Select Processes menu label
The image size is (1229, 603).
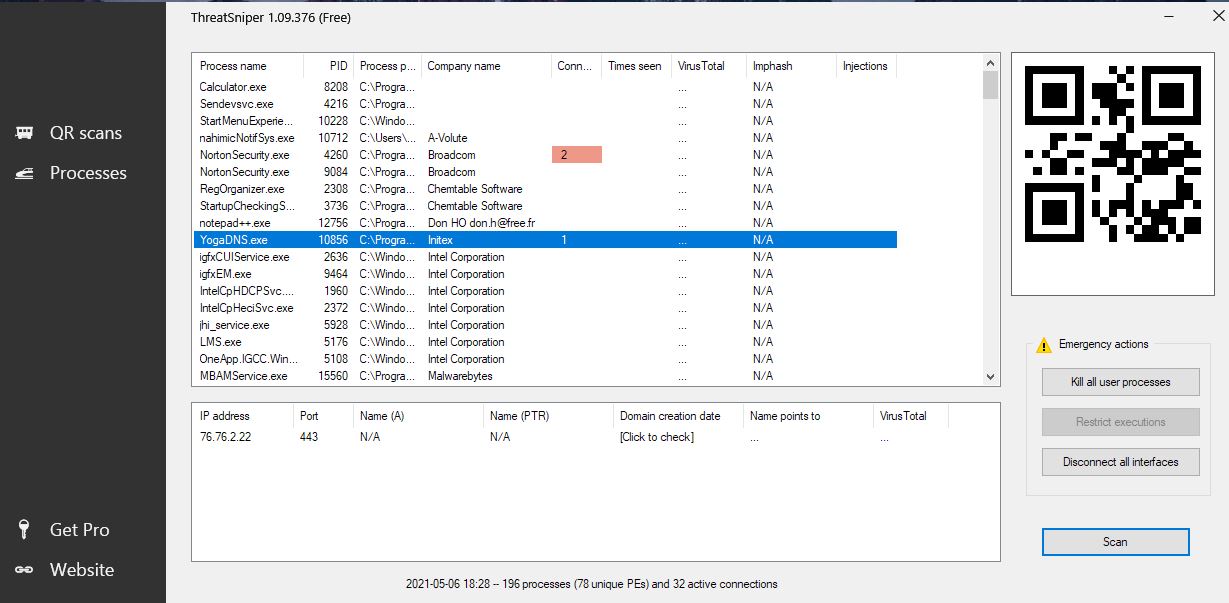pos(88,173)
